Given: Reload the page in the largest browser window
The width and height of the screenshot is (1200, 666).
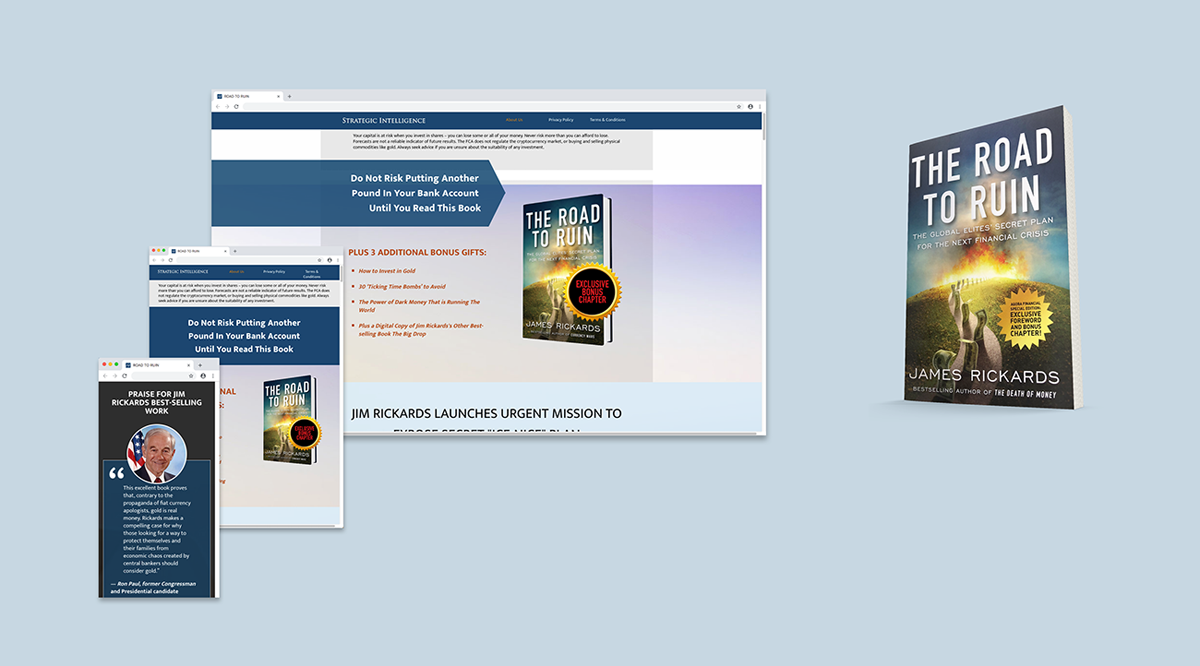Looking at the screenshot, I should [236, 106].
